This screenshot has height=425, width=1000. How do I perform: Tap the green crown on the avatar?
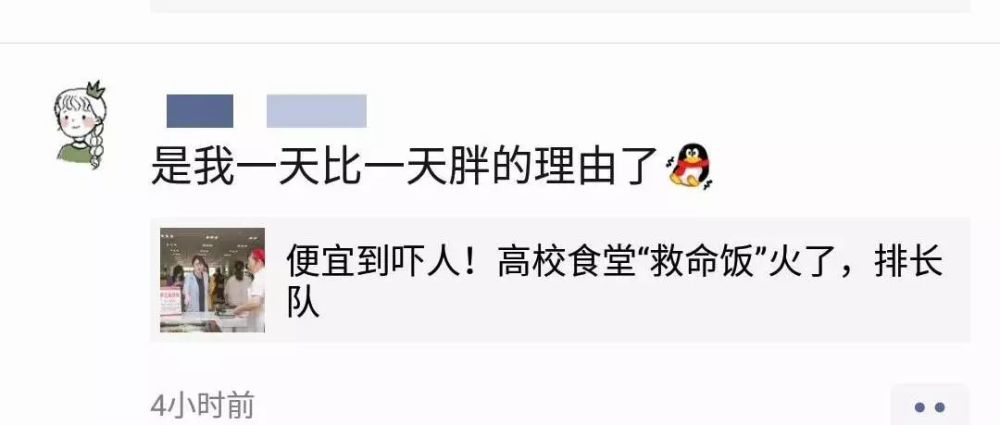(x=96, y=90)
